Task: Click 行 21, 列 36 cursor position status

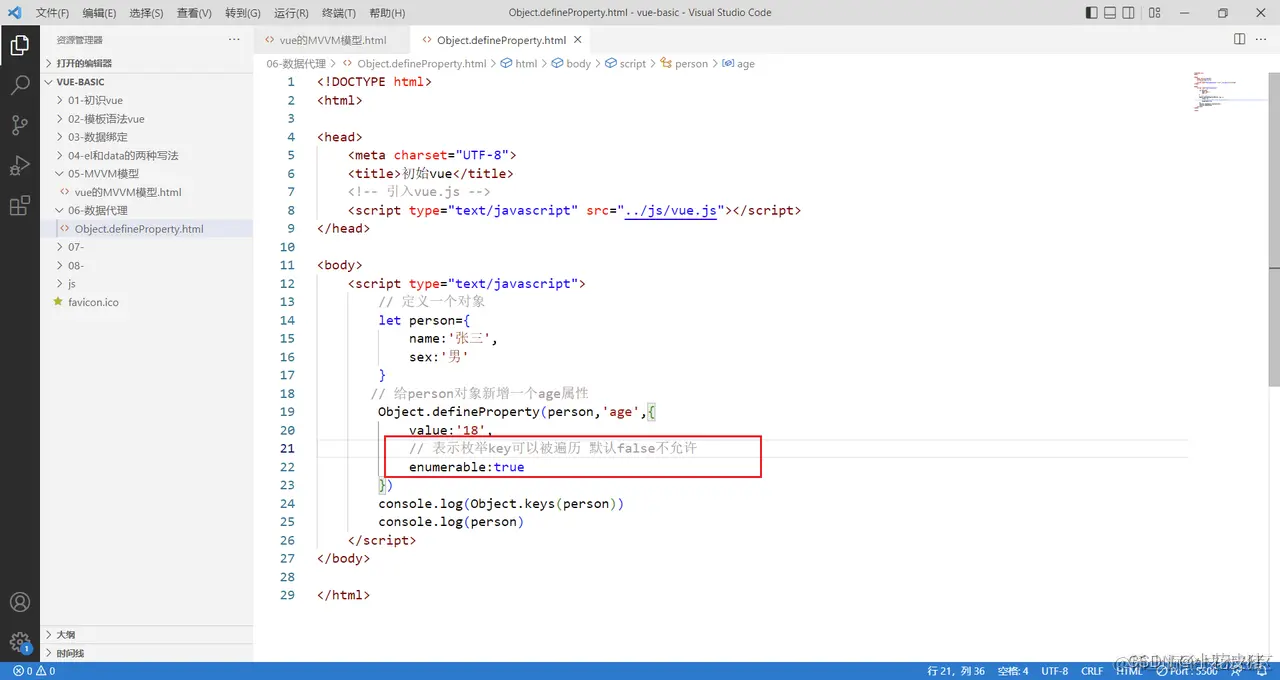Action: click(x=956, y=671)
